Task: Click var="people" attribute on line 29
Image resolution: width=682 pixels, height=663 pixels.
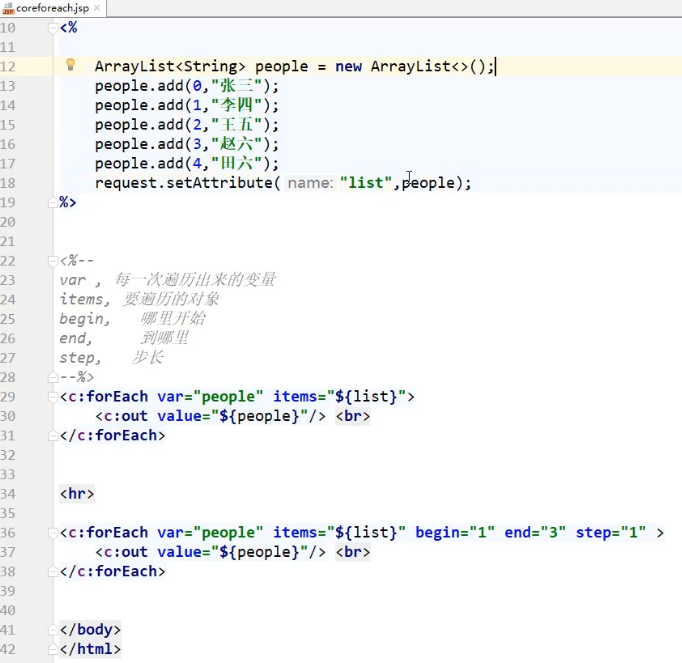Action: pyautogui.click(x=210, y=397)
